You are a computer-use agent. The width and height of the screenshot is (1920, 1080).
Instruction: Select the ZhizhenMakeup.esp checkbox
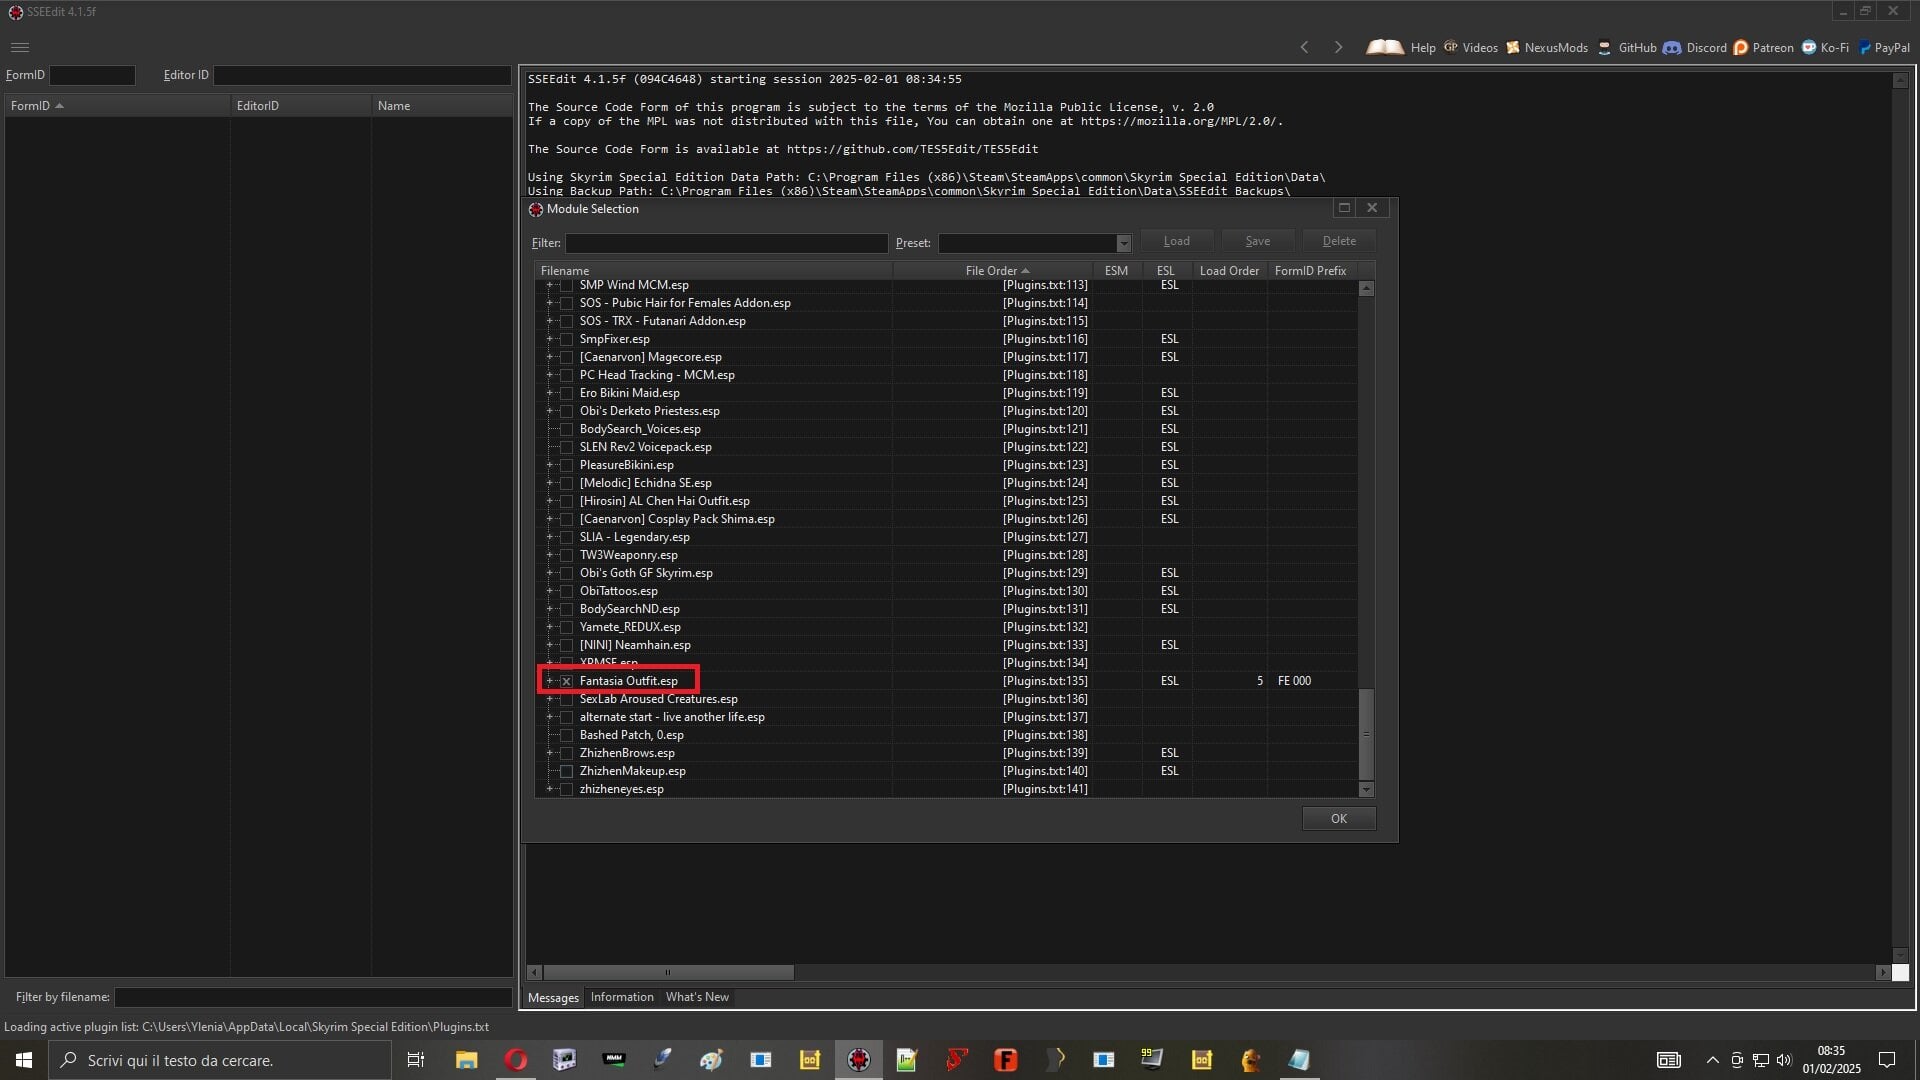click(567, 771)
